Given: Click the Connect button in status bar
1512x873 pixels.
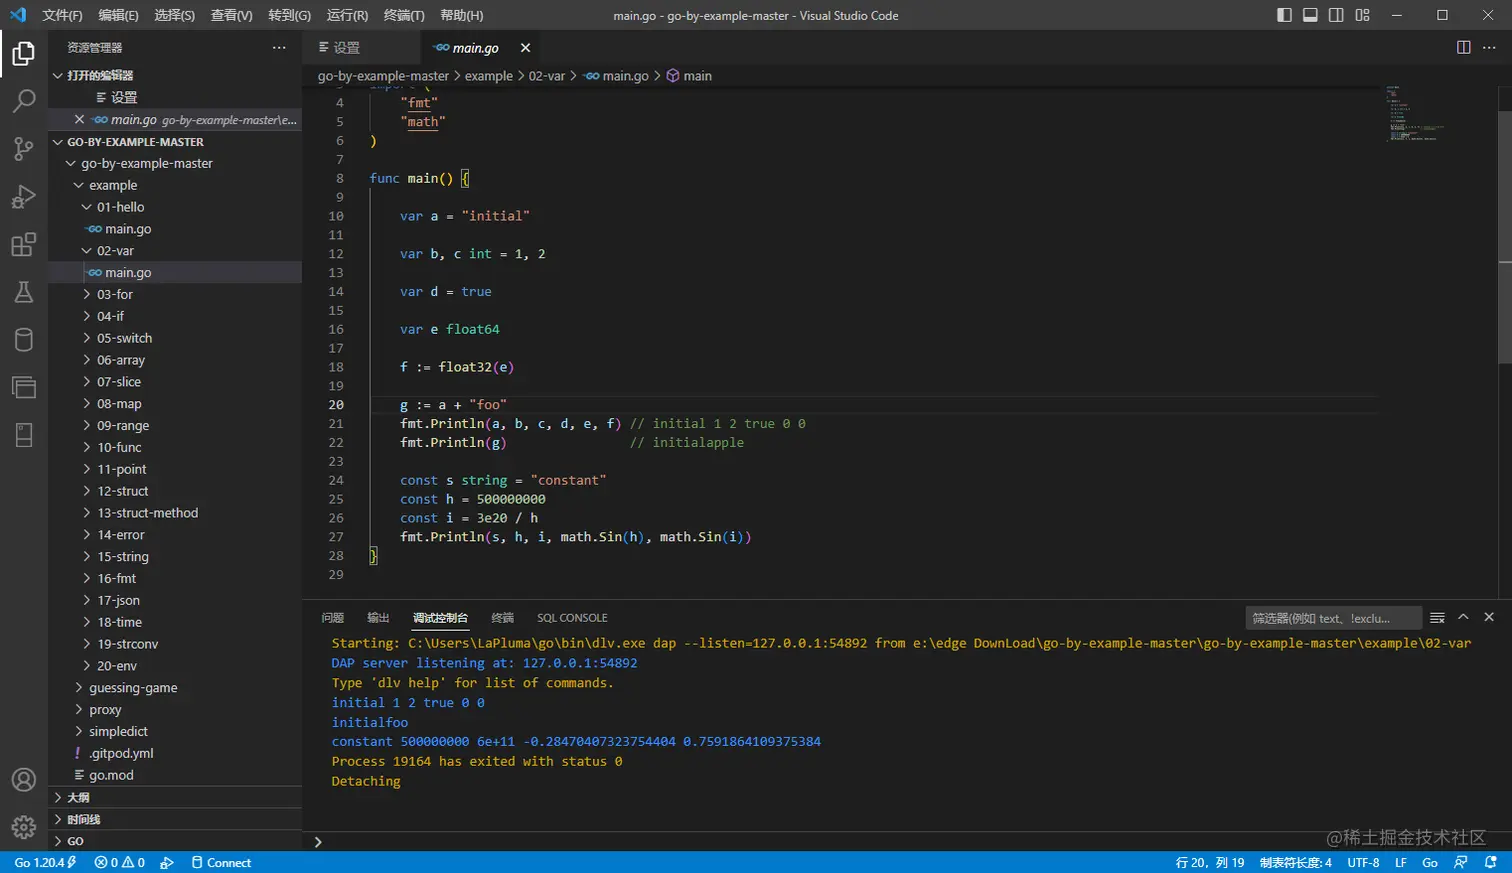Looking at the screenshot, I should [x=221, y=862].
